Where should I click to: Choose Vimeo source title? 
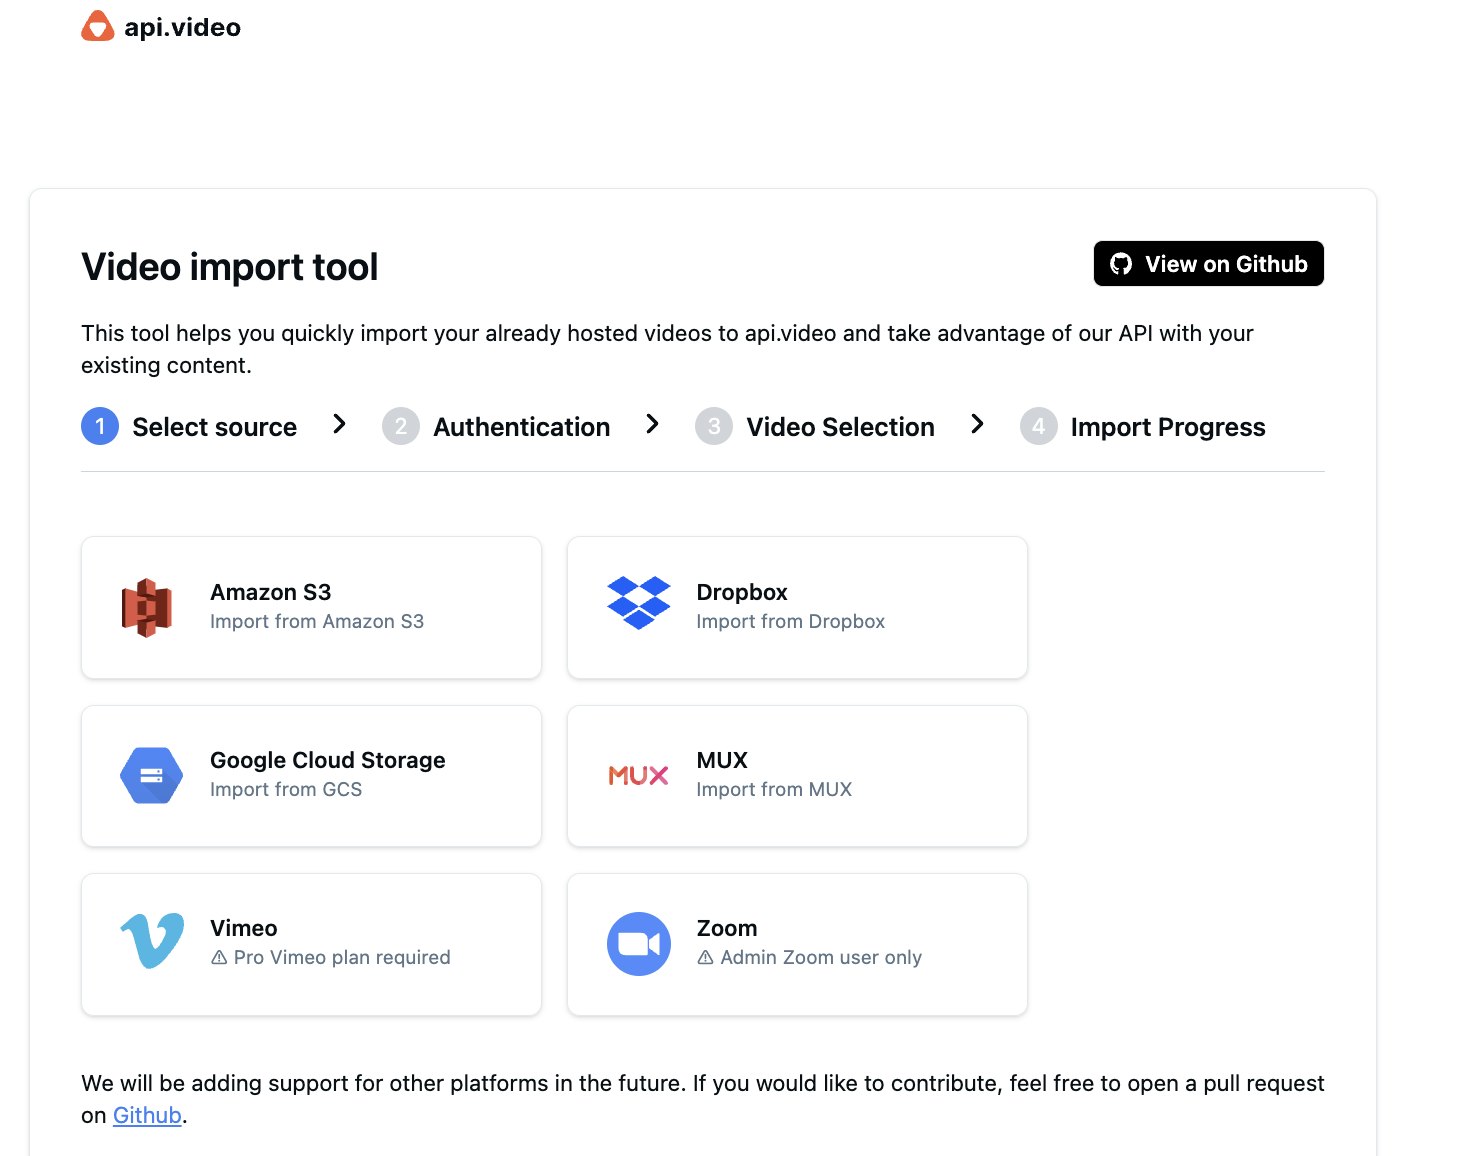point(243,928)
